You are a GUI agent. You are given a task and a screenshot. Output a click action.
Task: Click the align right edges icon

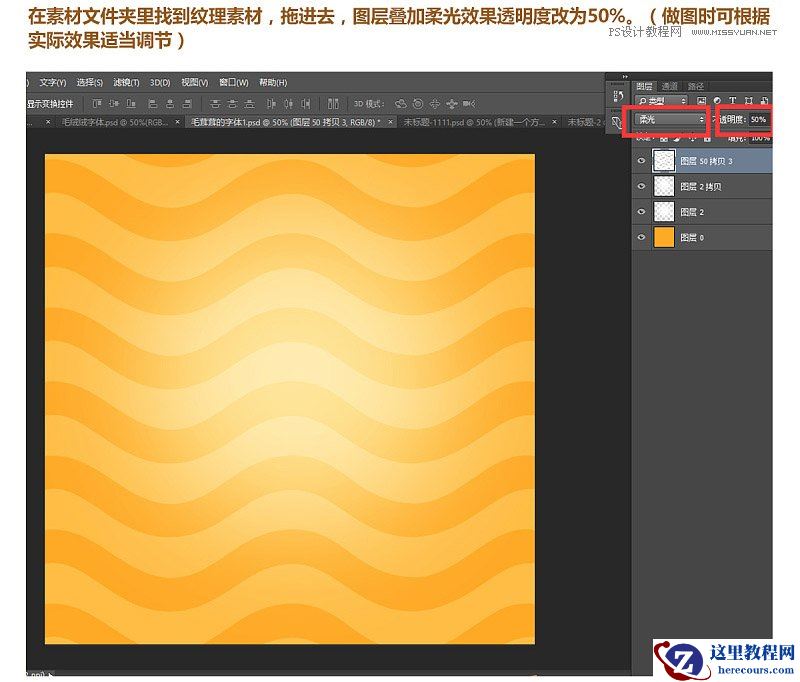coord(187,104)
